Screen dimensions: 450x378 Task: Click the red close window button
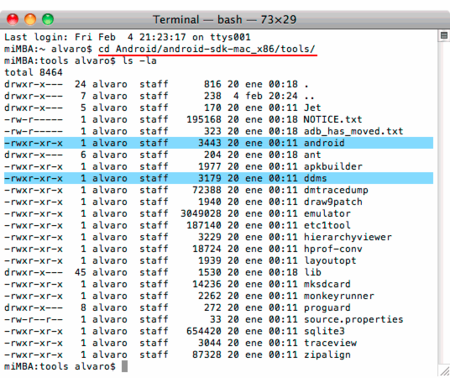point(13,19)
